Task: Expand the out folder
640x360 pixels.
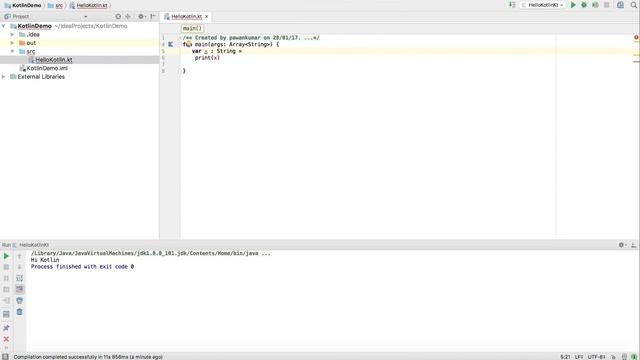Action: 12,43
